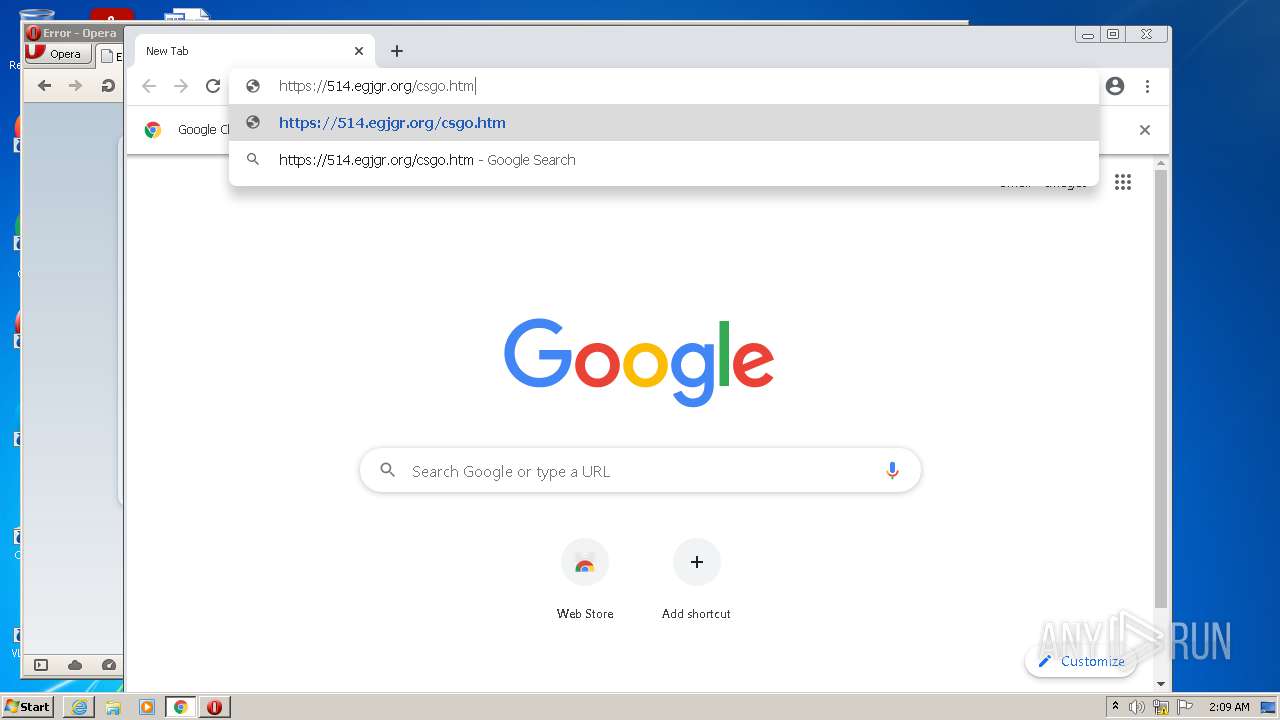Click the Action Center flag icon
1280x720 pixels.
pos(1185,707)
